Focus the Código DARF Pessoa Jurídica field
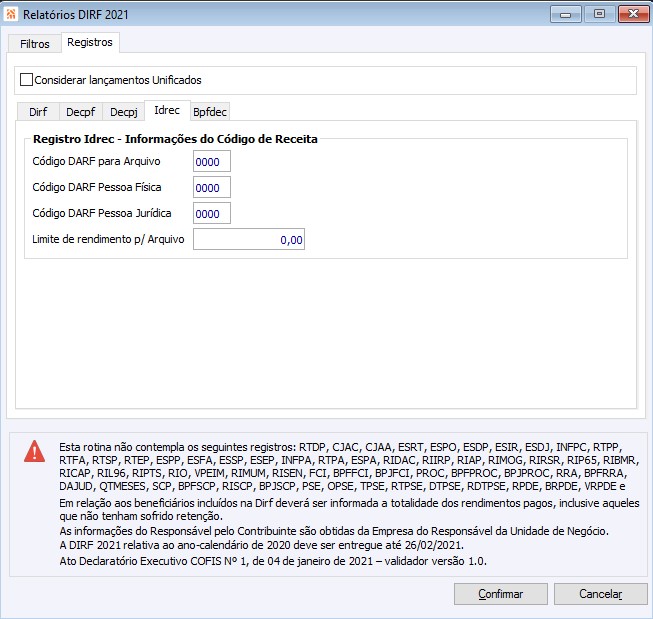 212,213
